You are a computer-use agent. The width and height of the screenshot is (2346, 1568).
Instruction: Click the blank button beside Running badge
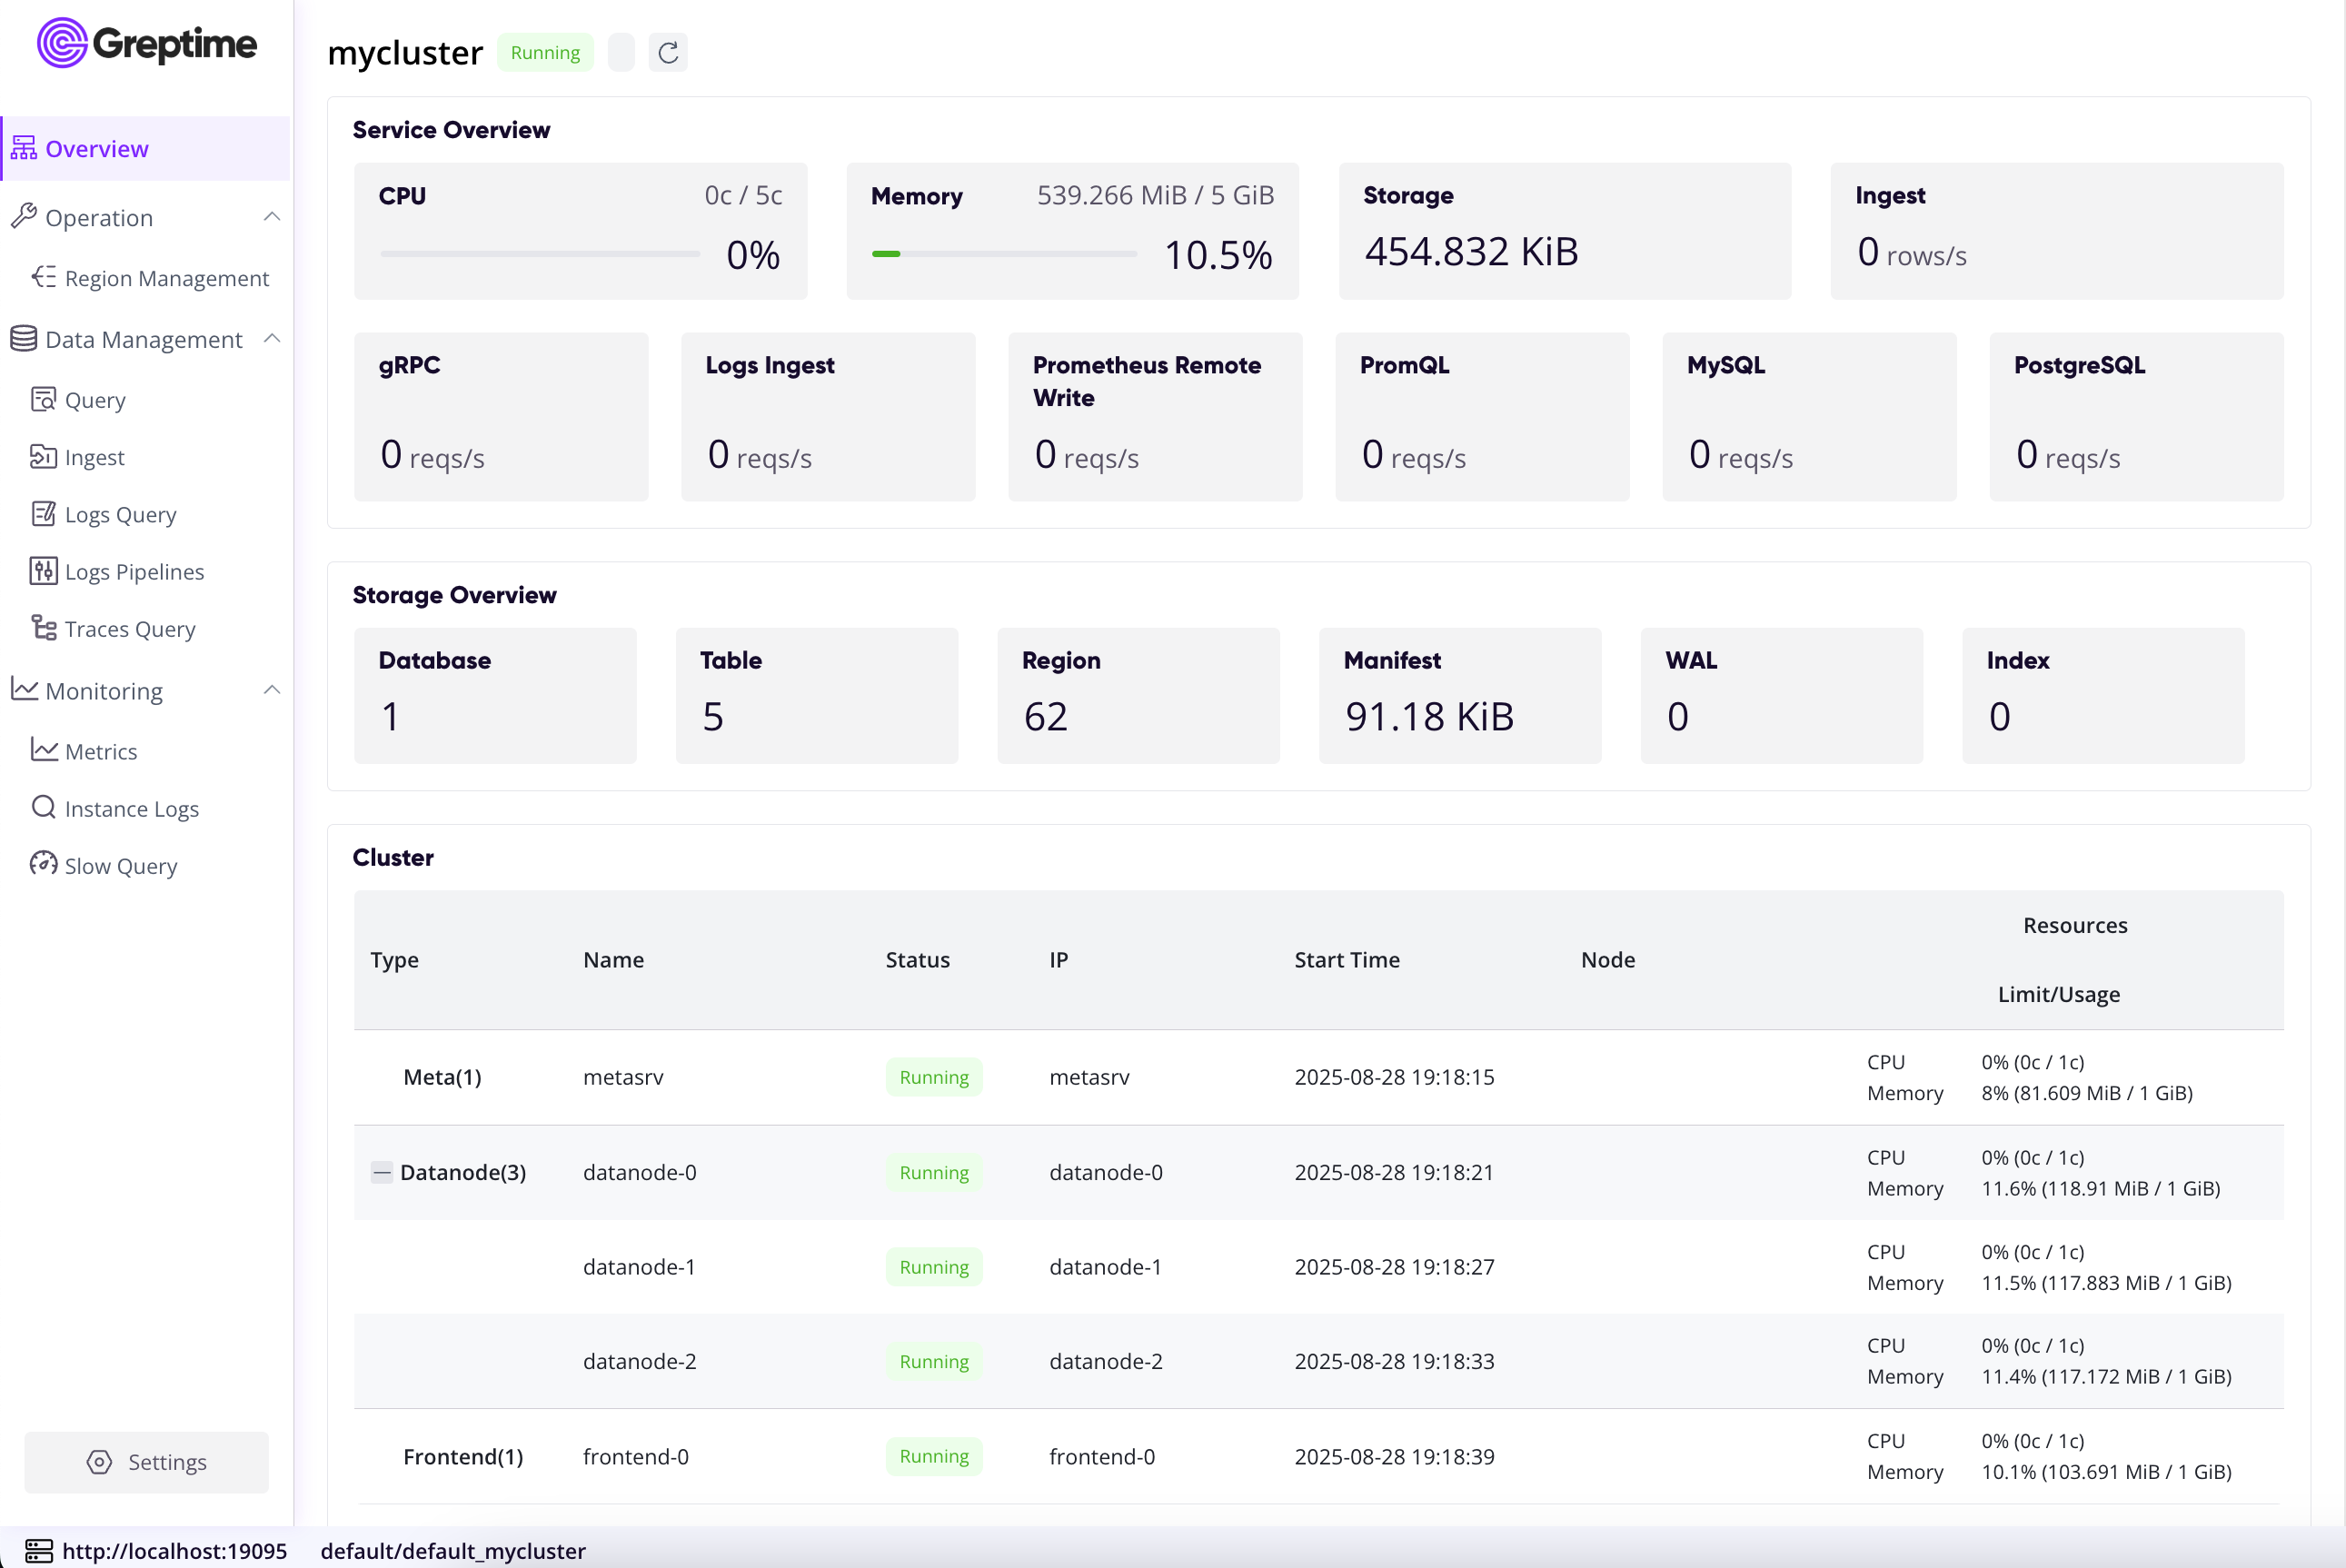[621, 53]
